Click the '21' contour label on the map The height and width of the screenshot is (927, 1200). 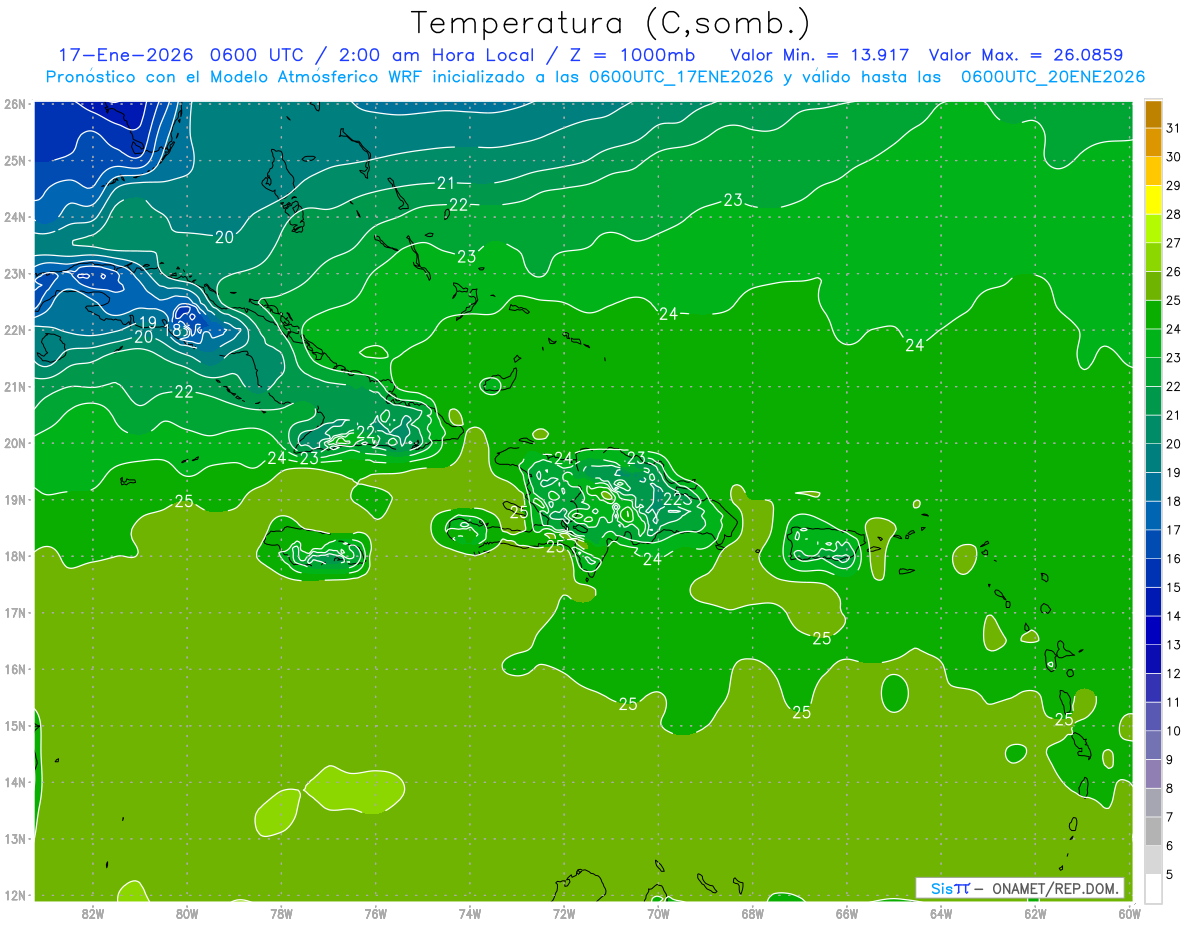click(x=446, y=183)
